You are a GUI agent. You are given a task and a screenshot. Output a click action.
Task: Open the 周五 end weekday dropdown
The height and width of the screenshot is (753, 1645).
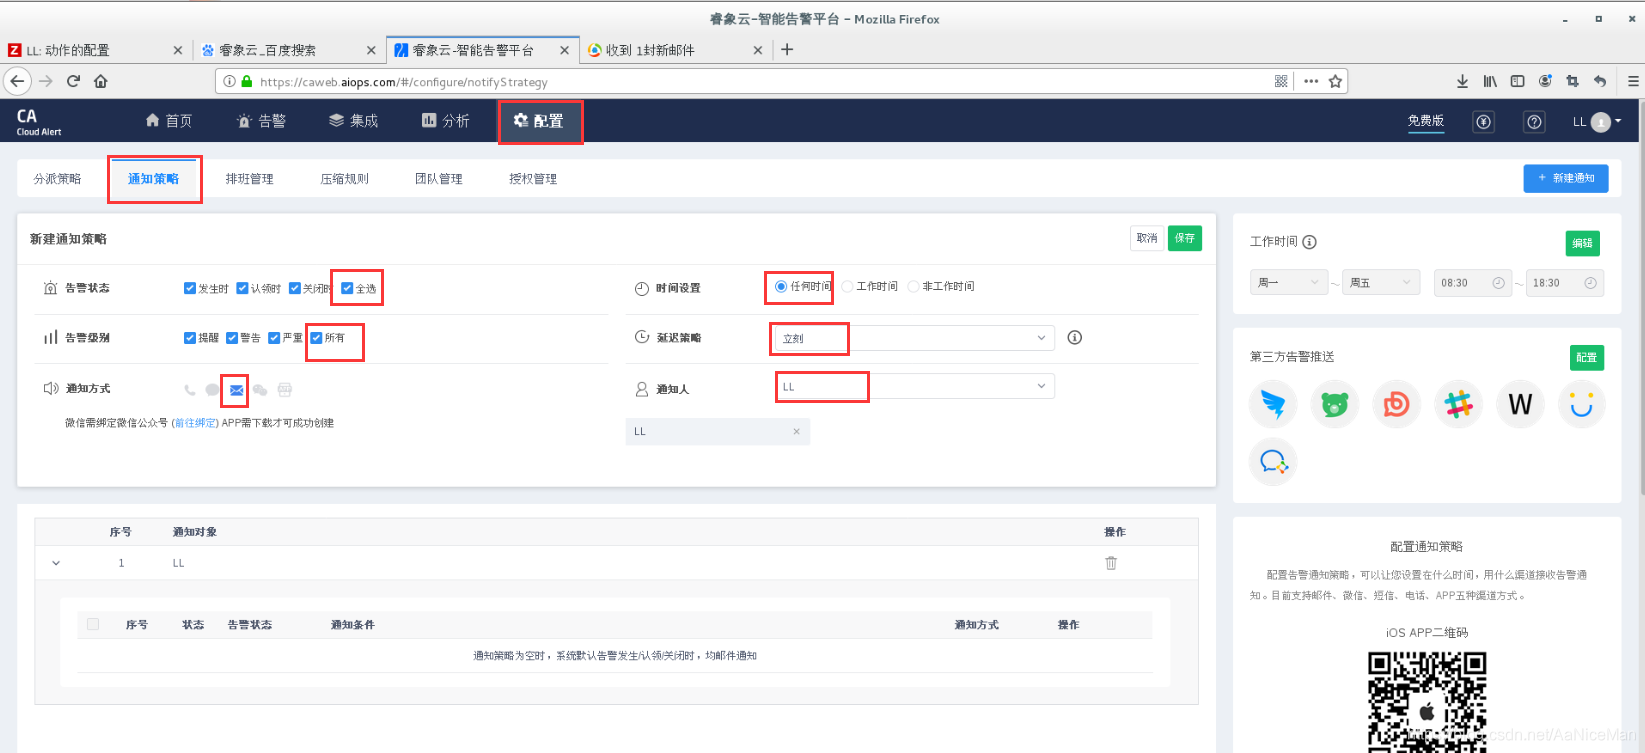pos(1381,283)
